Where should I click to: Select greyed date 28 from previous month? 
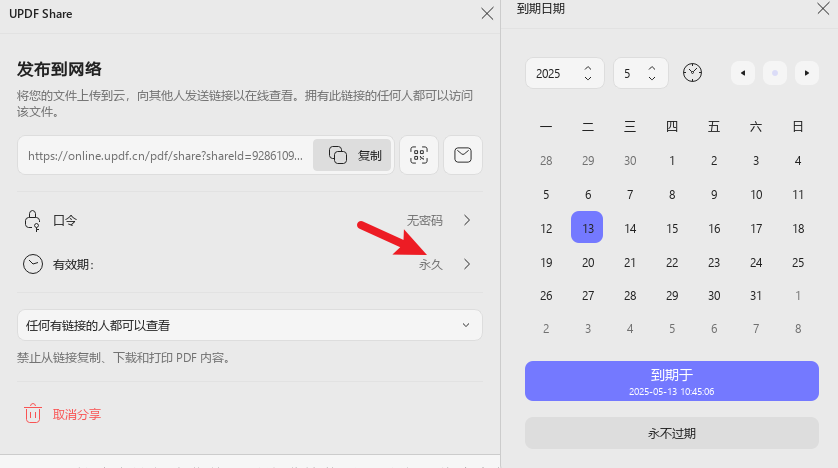click(x=546, y=161)
